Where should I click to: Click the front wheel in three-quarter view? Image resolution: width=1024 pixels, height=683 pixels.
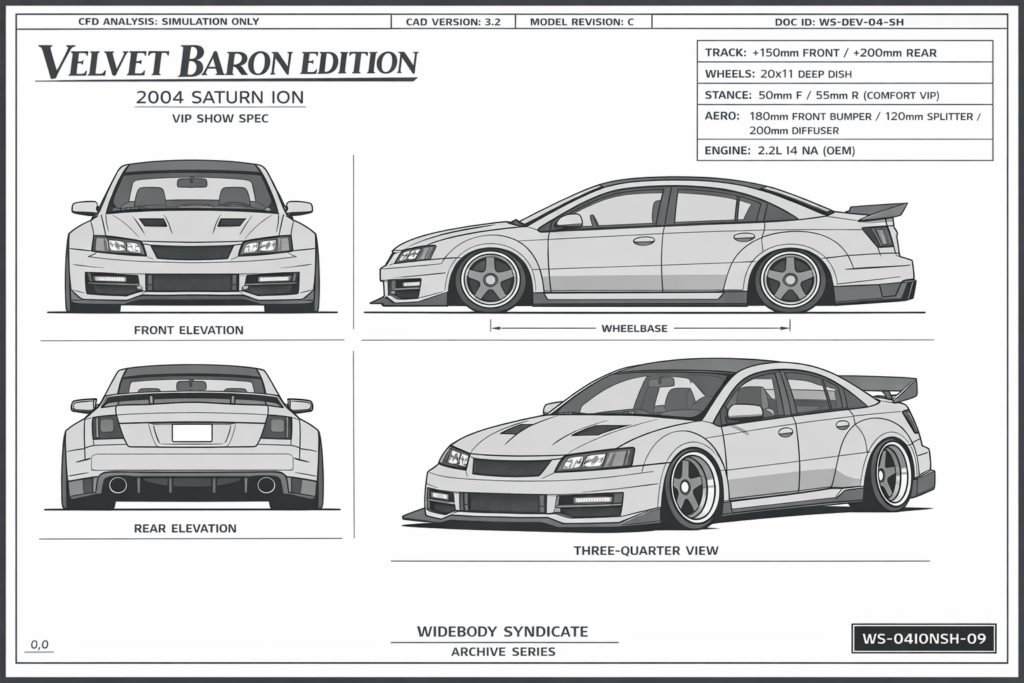(x=692, y=488)
